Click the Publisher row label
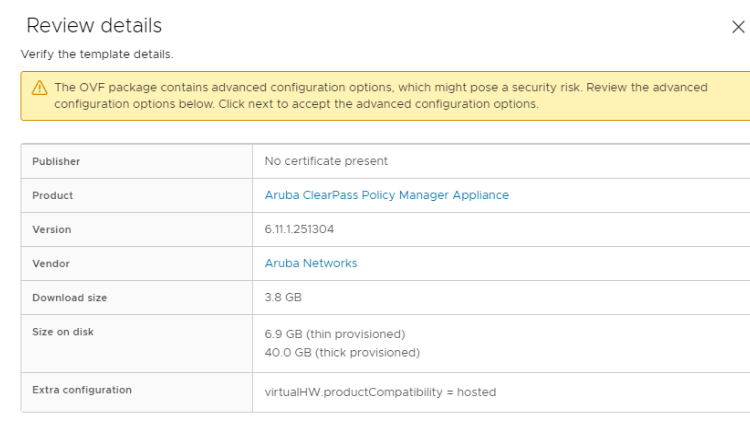This screenshot has width=750, height=425. (x=56, y=161)
